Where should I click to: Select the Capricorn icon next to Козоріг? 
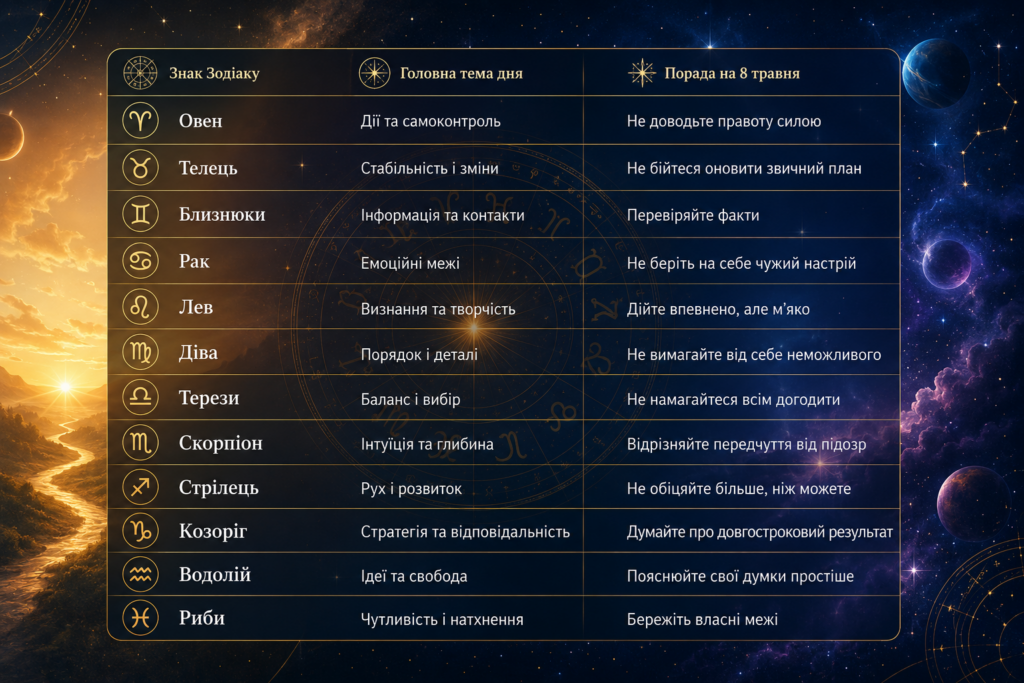(140, 531)
